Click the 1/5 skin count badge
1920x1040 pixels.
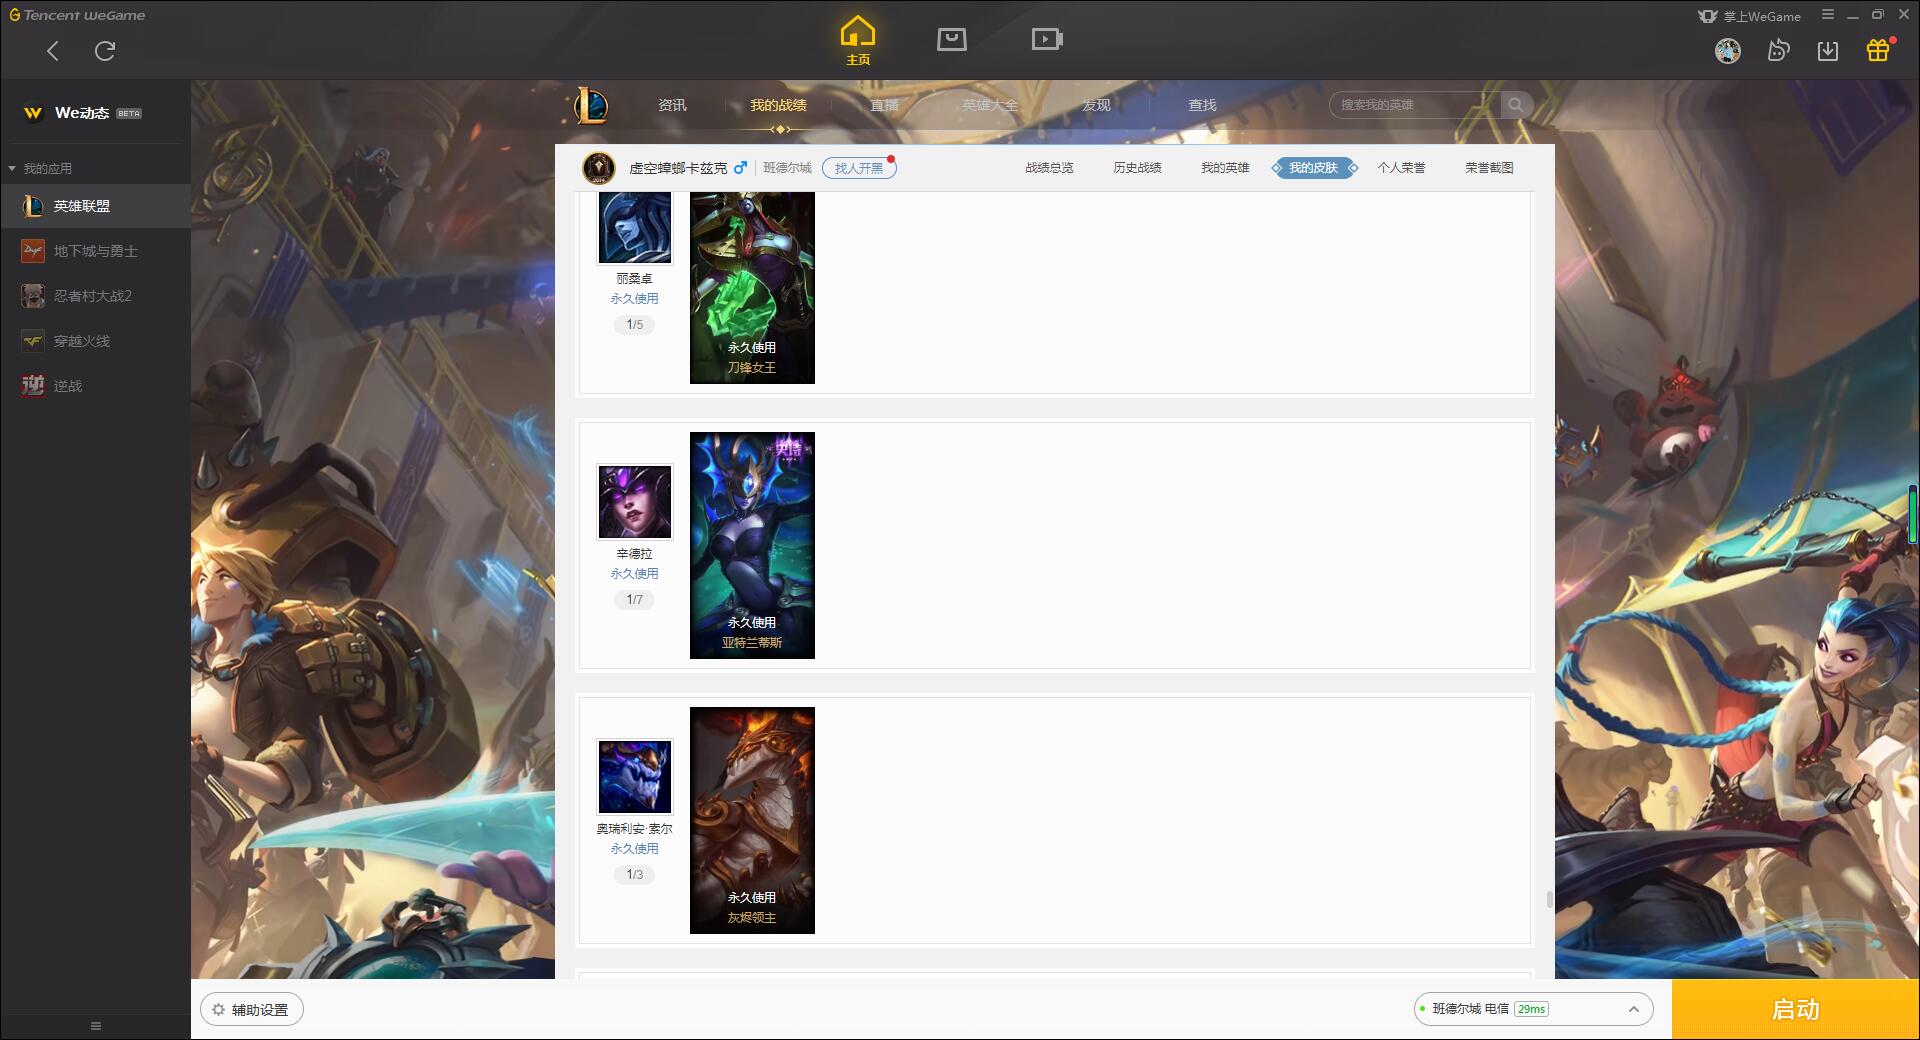(635, 325)
